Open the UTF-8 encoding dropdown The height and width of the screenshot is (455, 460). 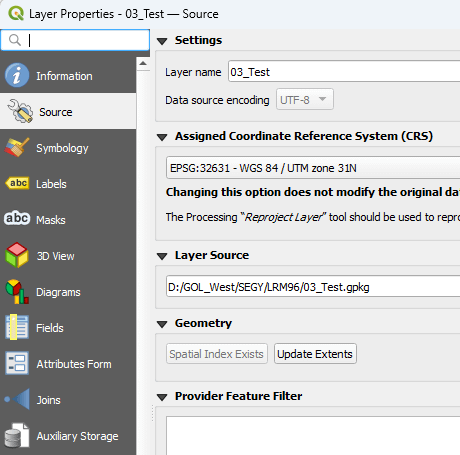tap(305, 99)
